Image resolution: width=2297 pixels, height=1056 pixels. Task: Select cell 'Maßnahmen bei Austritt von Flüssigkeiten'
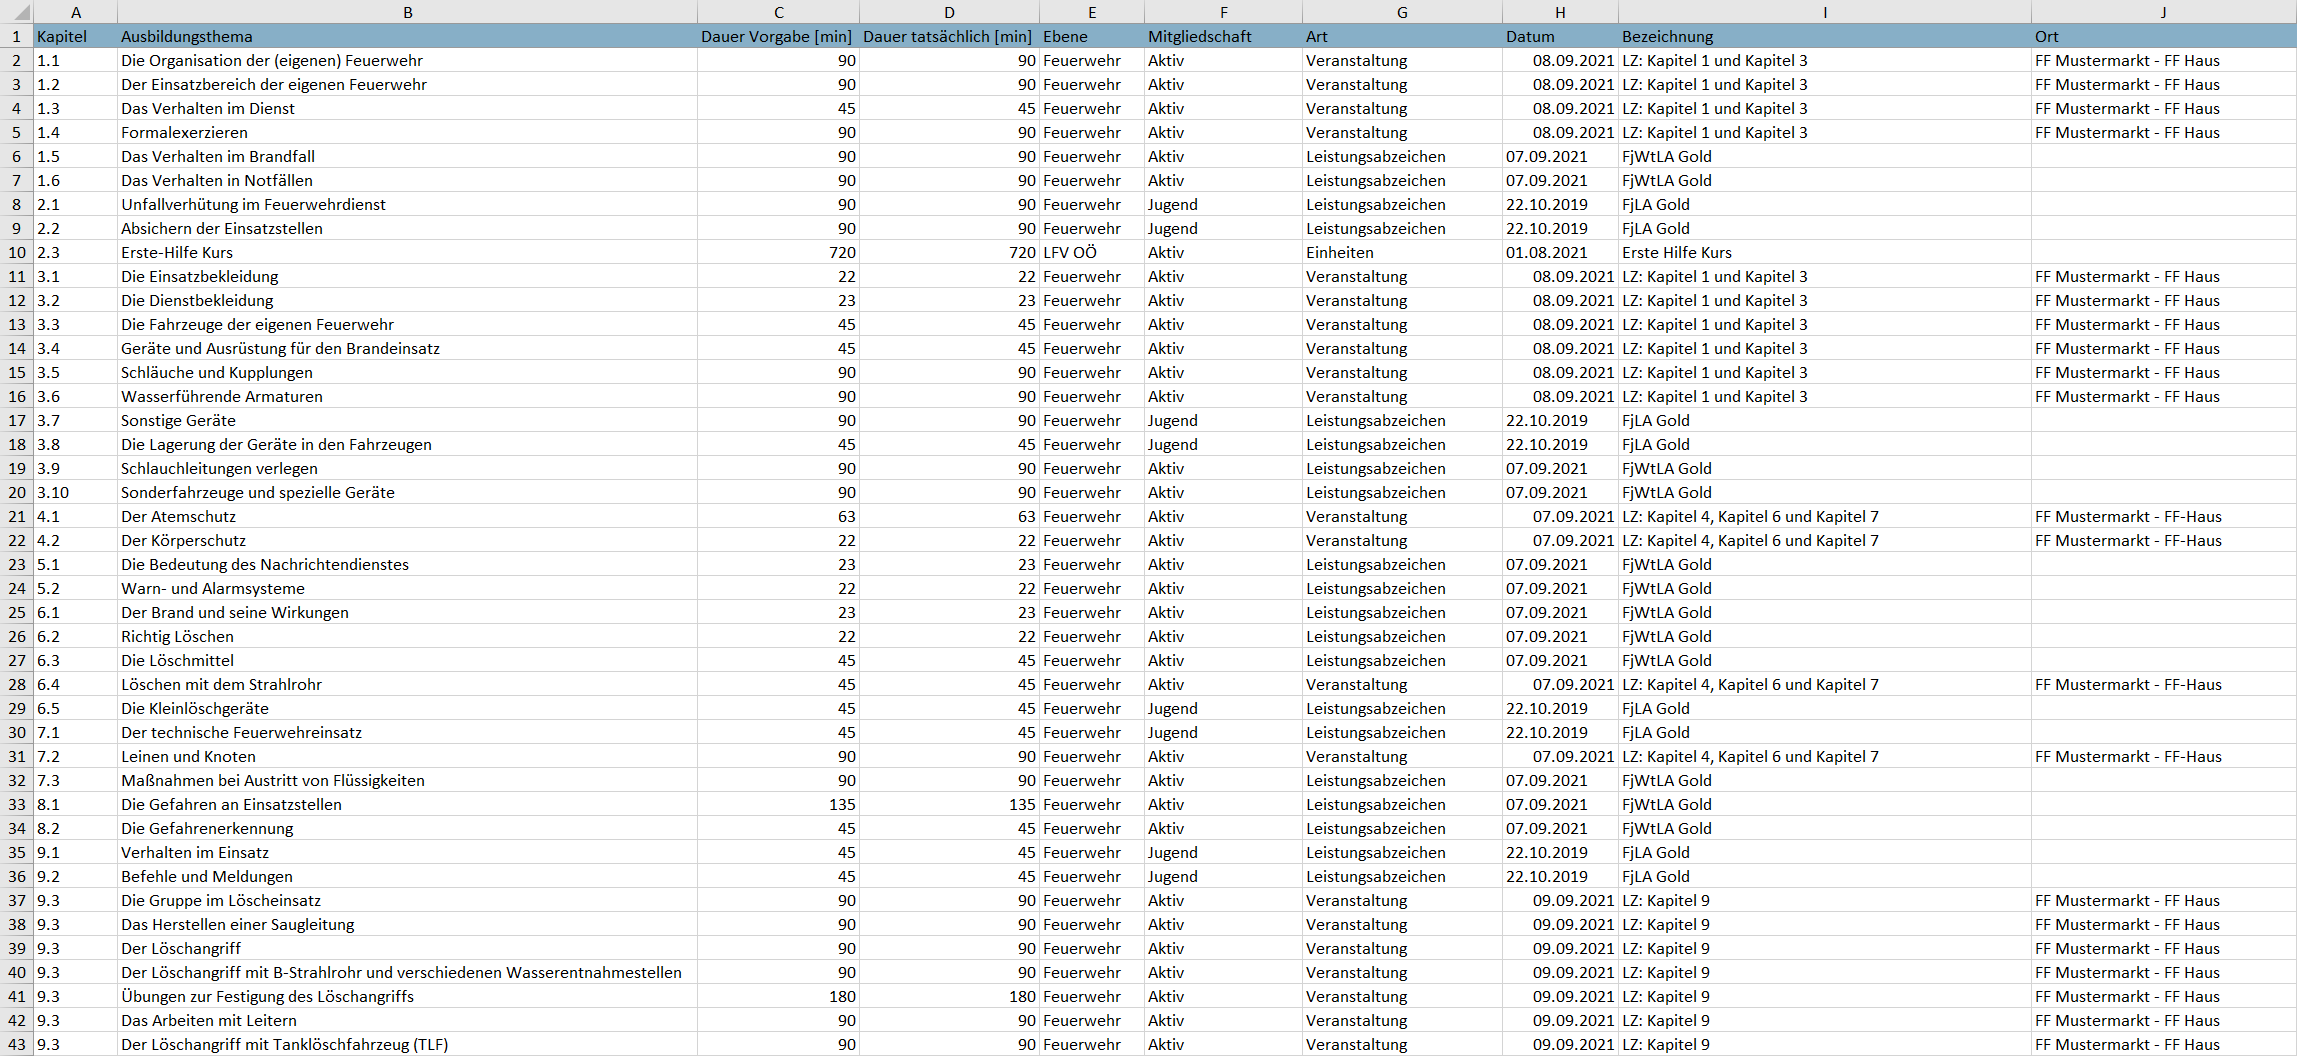coord(407,780)
